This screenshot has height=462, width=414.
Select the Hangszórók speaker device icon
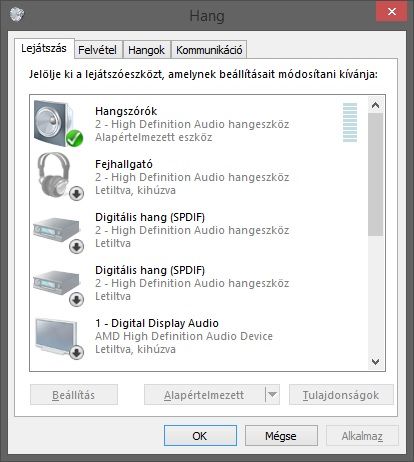(x=58, y=124)
